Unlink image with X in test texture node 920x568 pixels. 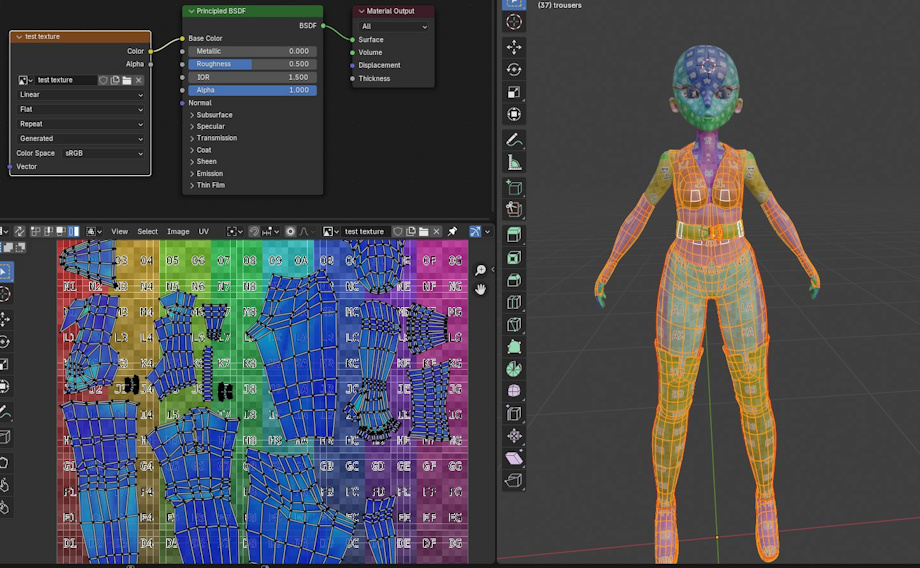tap(139, 80)
